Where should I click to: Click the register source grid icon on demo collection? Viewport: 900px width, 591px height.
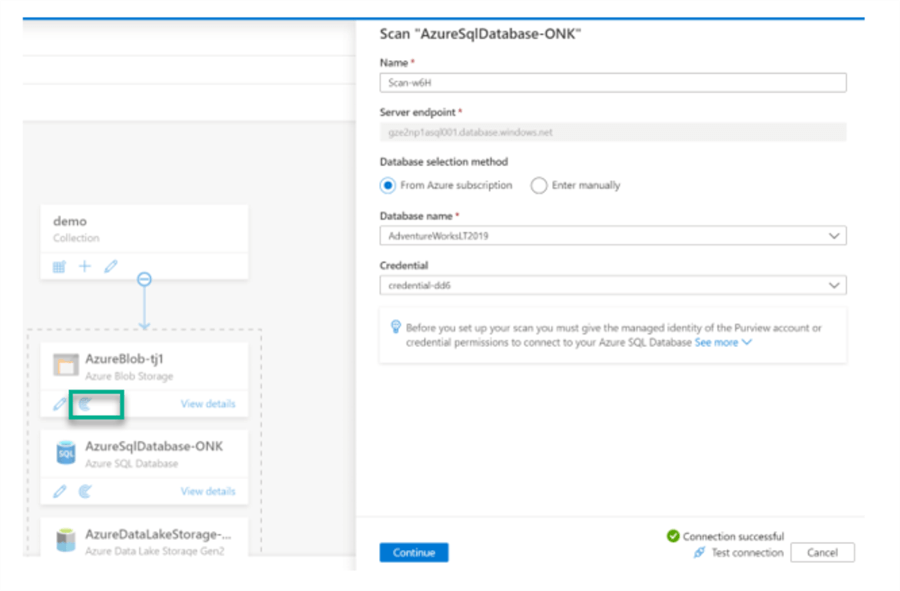coord(59,267)
